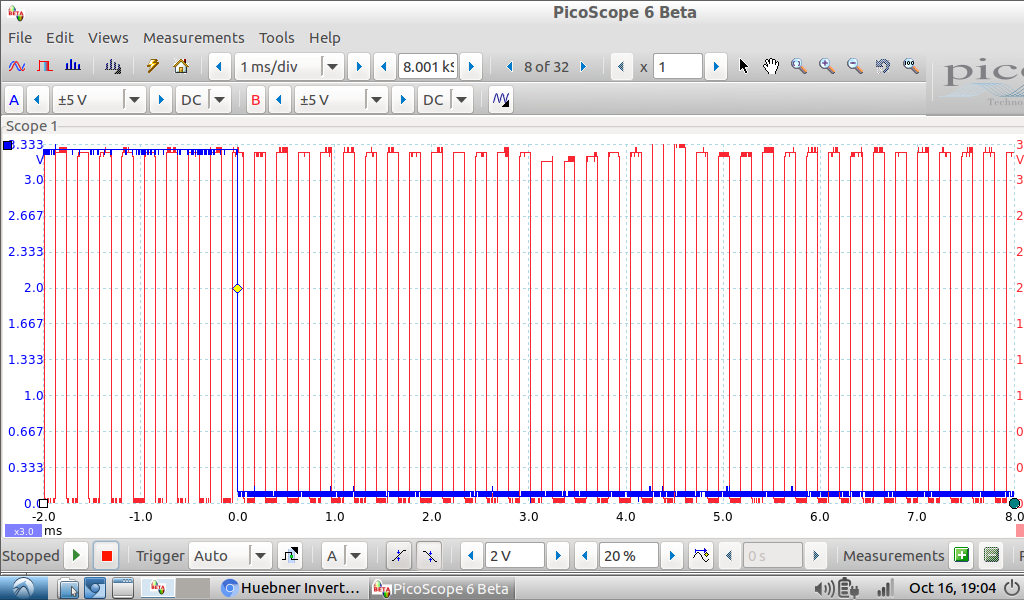Image resolution: width=1024 pixels, height=600 pixels.
Task: Open Math Channels waveform icon
Action: click(501, 100)
